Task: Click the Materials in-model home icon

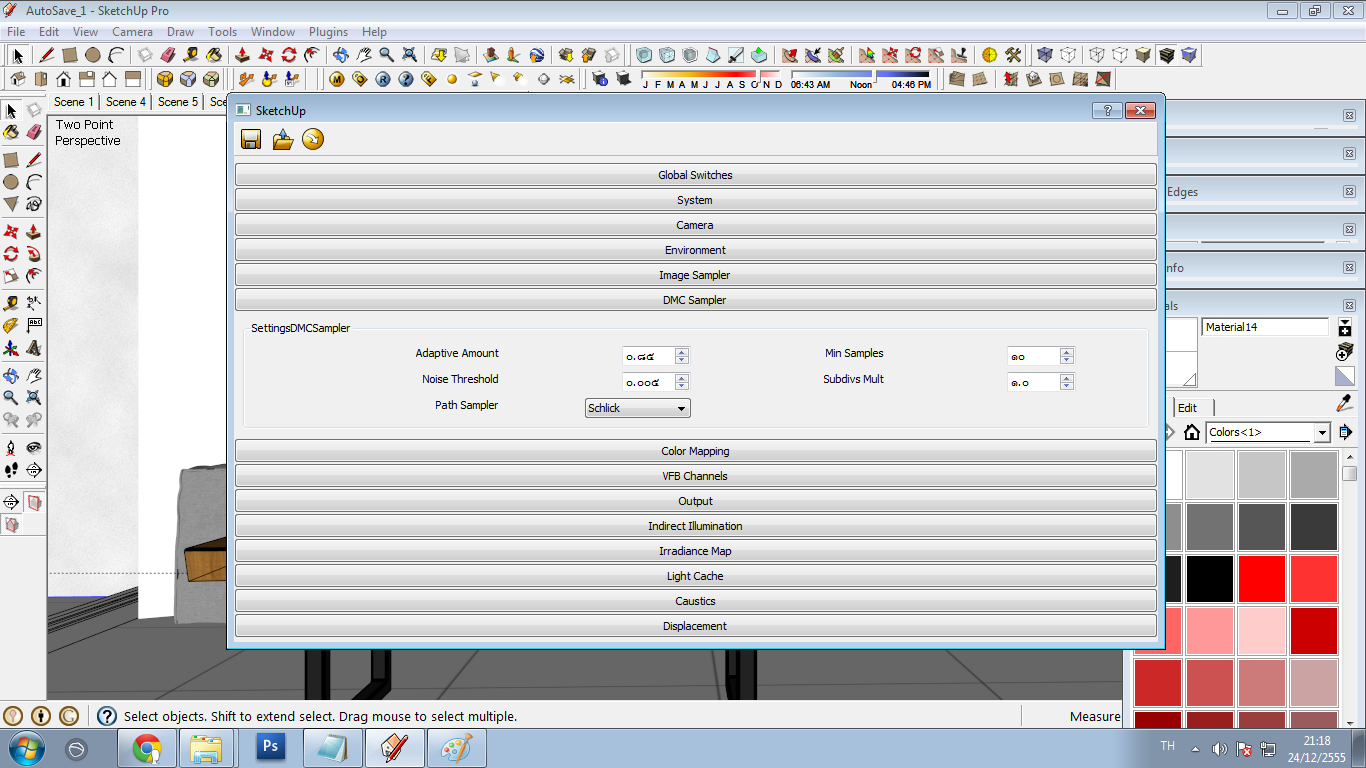Action: [1191, 432]
